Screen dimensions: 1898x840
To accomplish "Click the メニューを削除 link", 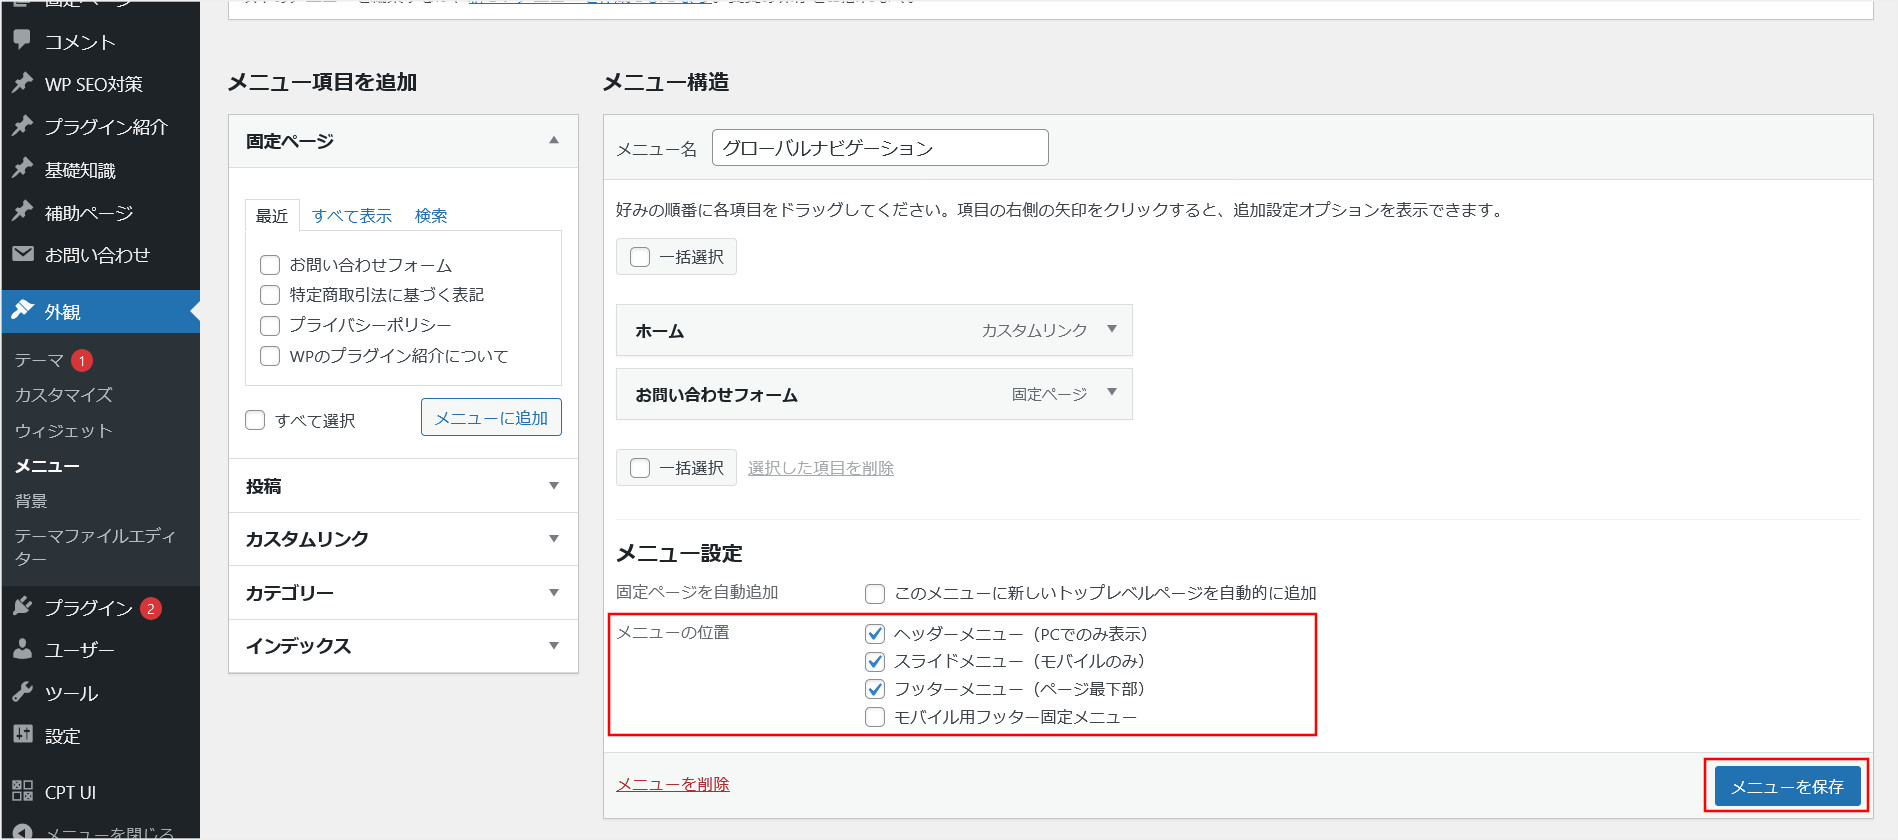I will [x=672, y=784].
